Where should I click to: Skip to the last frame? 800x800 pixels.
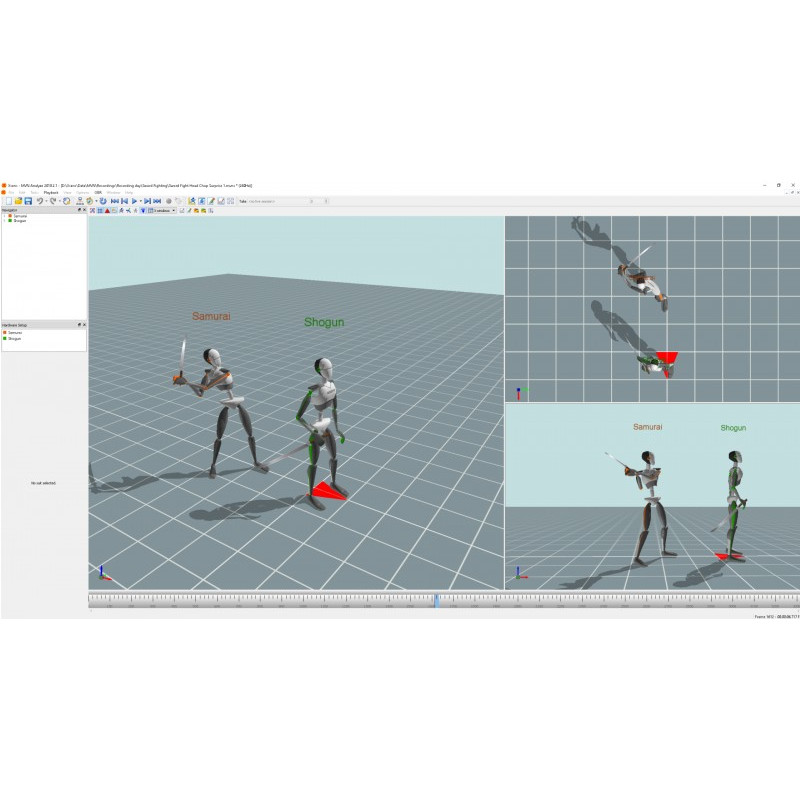(156, 201)
